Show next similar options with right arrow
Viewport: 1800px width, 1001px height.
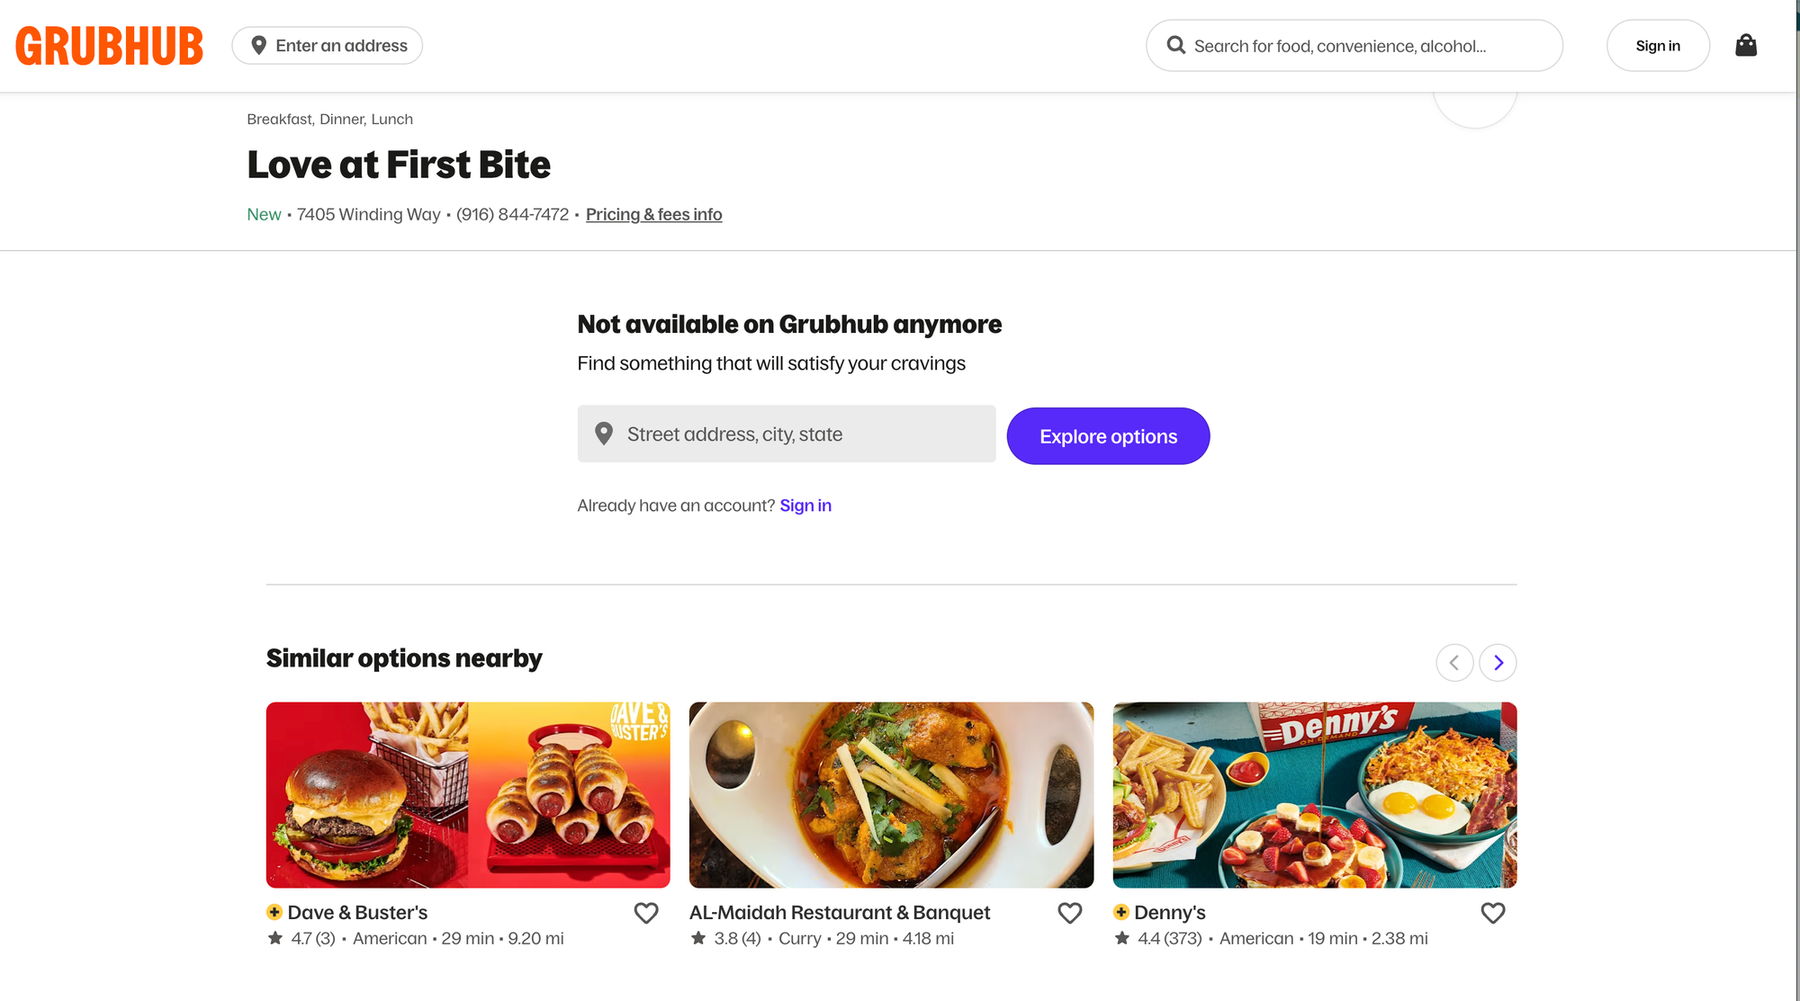tap(1498, 662)
